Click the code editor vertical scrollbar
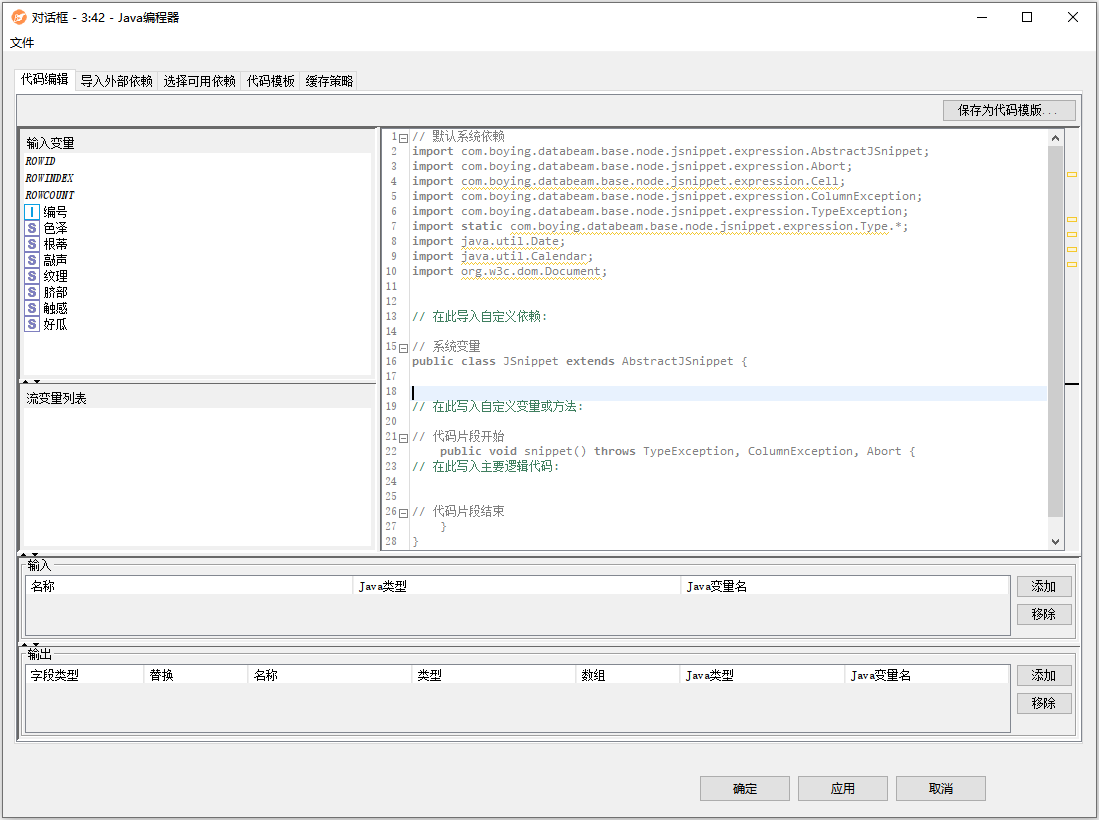 pos(1055,330)
